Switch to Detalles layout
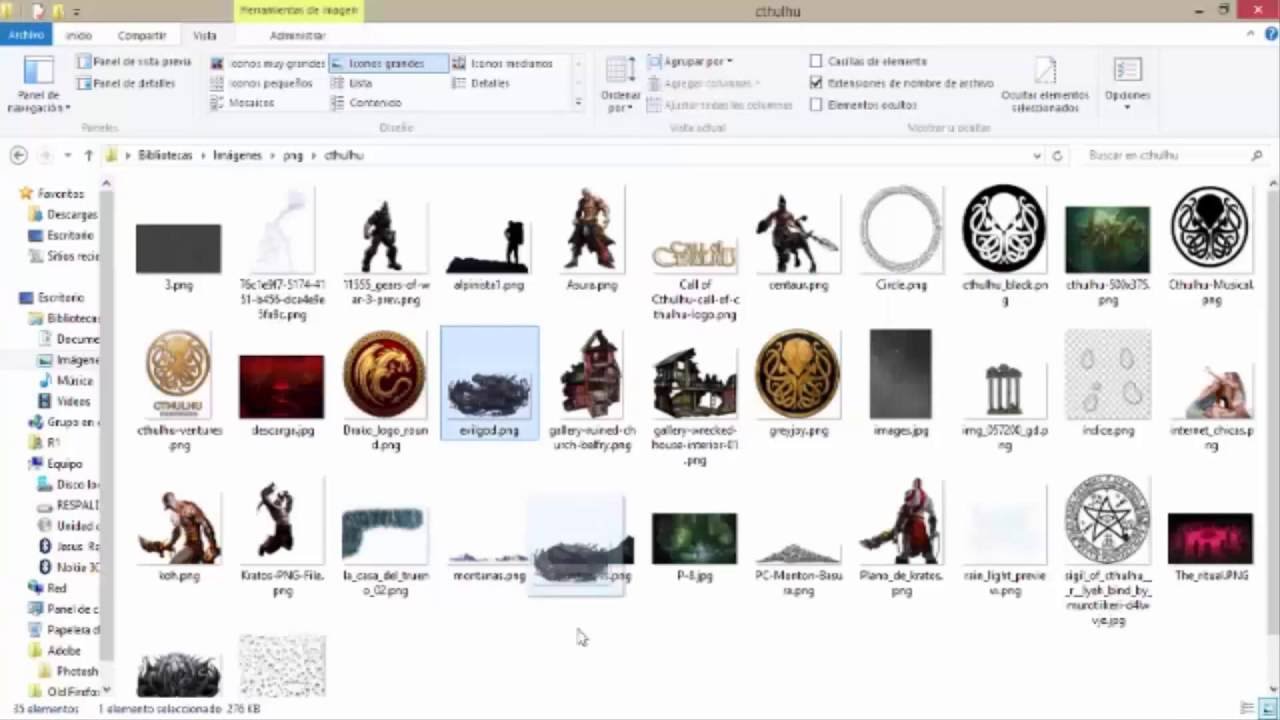The width and height of the screenshot is (1280, 720). coord(481,83)
